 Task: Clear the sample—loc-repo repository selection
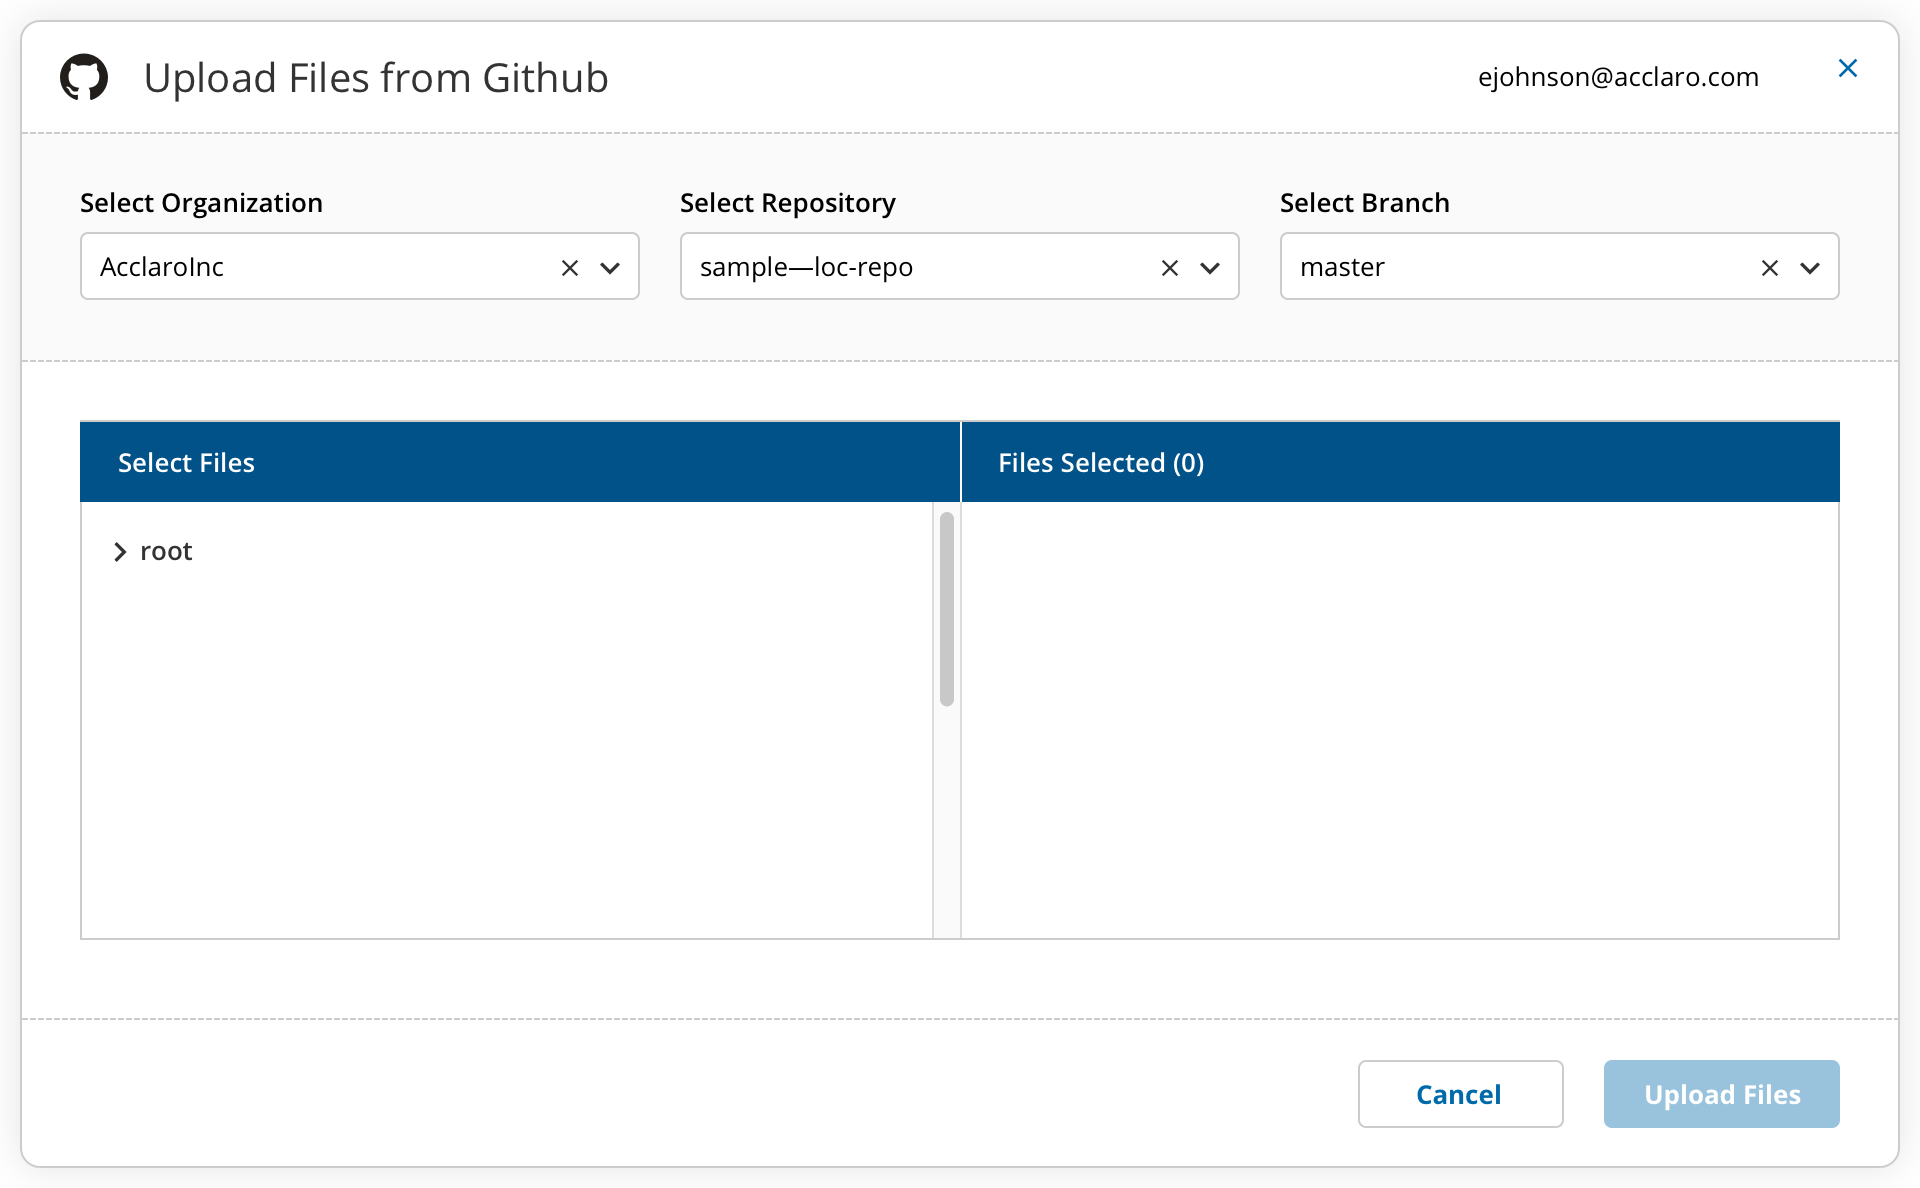[1167, 268]
